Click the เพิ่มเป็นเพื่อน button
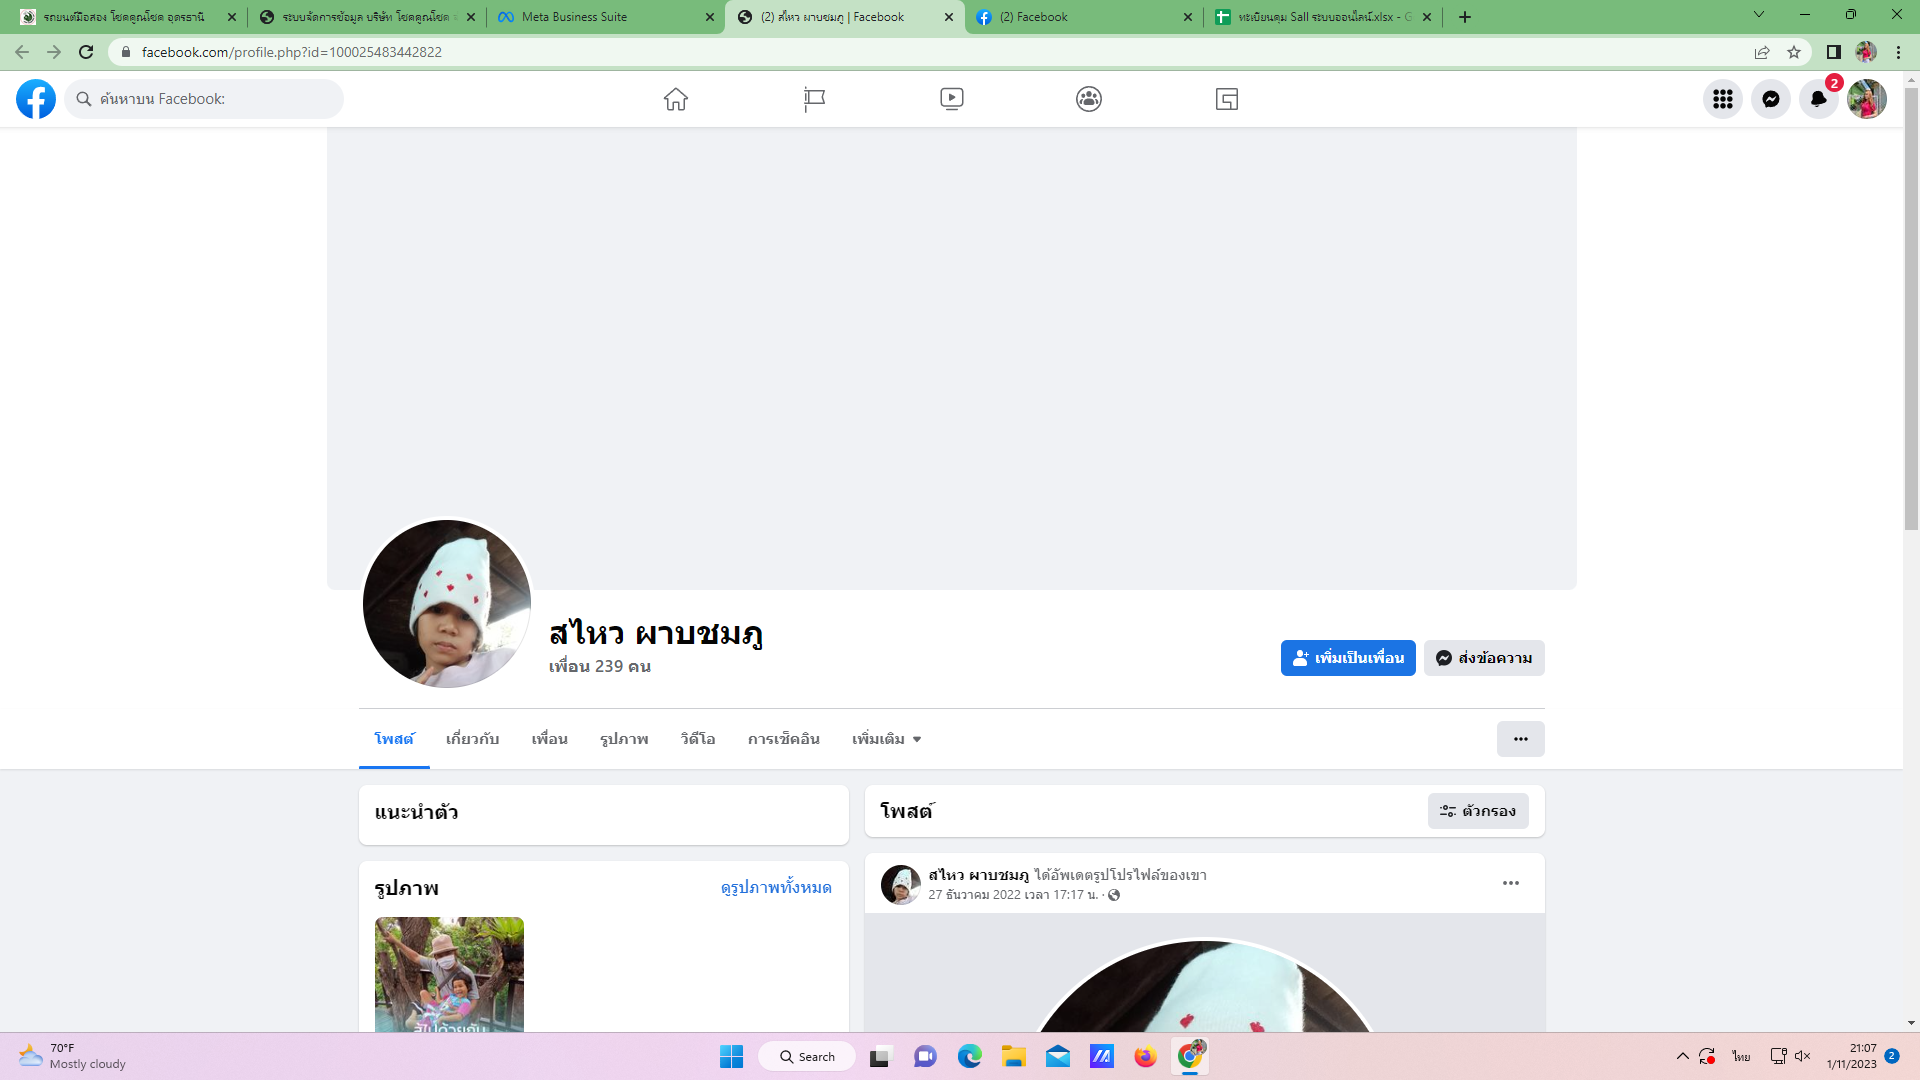The image size is (1920, 1080). [x=1347, y=658]
